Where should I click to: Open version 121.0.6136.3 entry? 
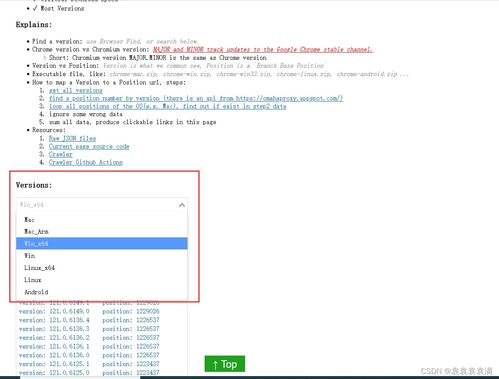(x=89, y=329)
